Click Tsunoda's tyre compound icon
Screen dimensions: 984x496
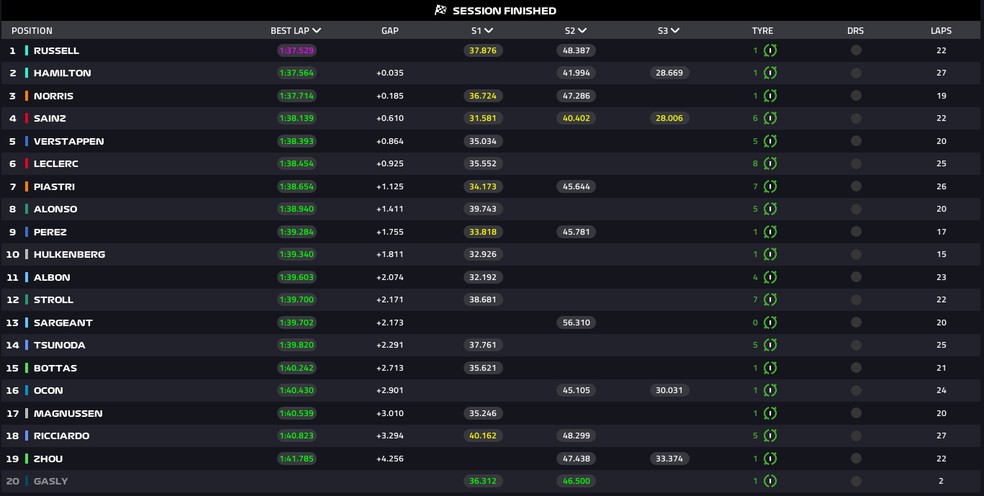coord(770,345)
